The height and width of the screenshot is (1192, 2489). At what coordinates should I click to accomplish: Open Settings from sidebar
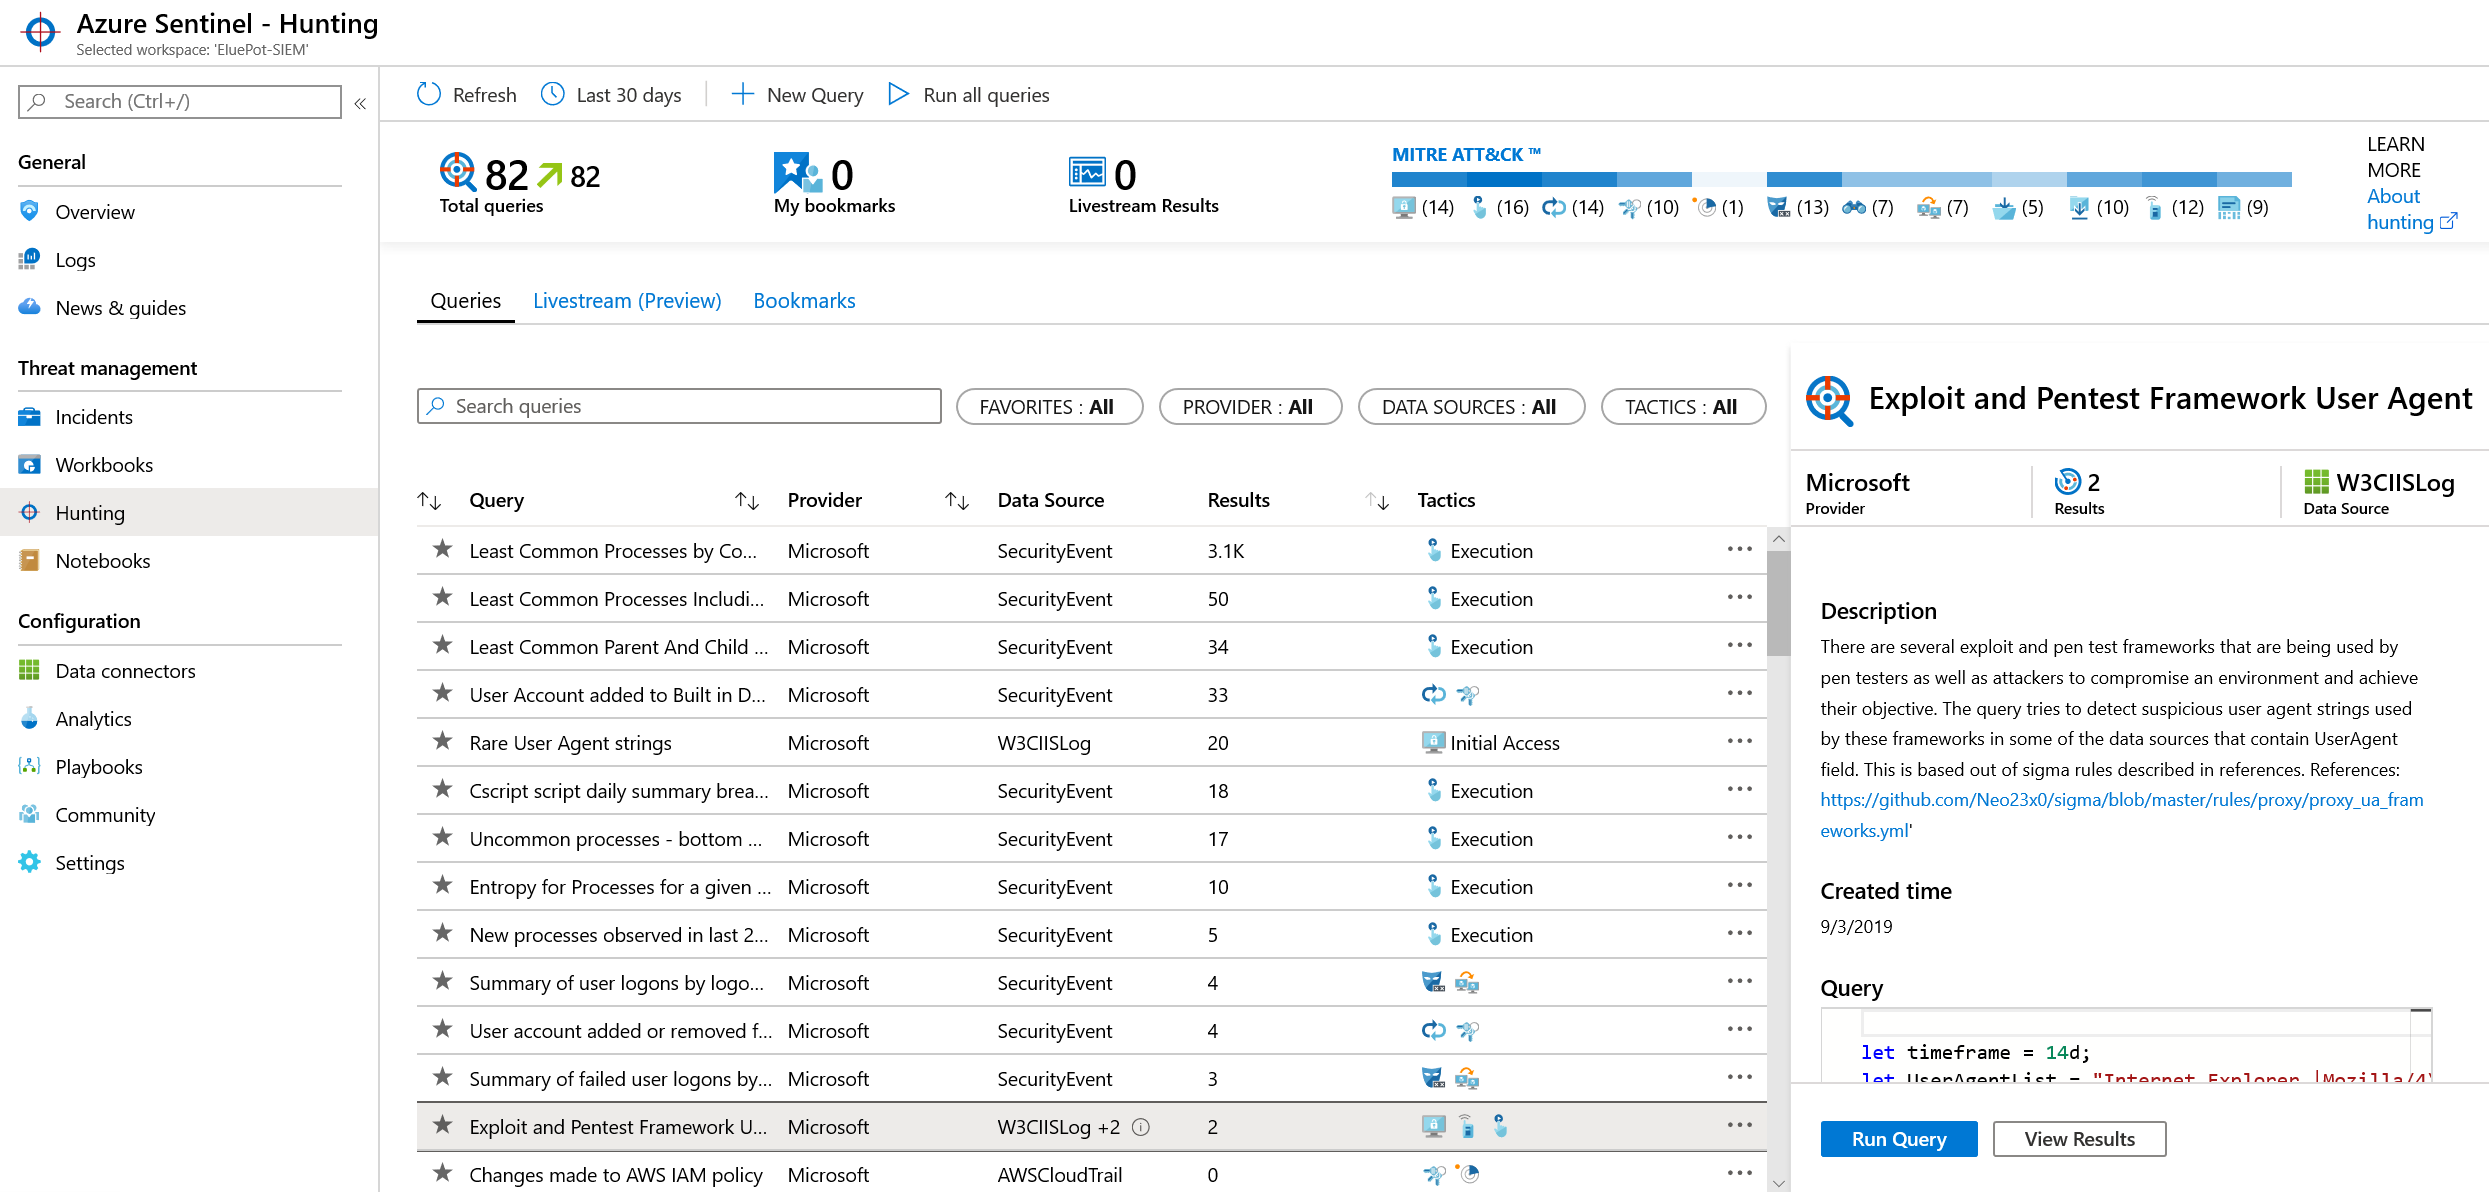tap(90, 862)
